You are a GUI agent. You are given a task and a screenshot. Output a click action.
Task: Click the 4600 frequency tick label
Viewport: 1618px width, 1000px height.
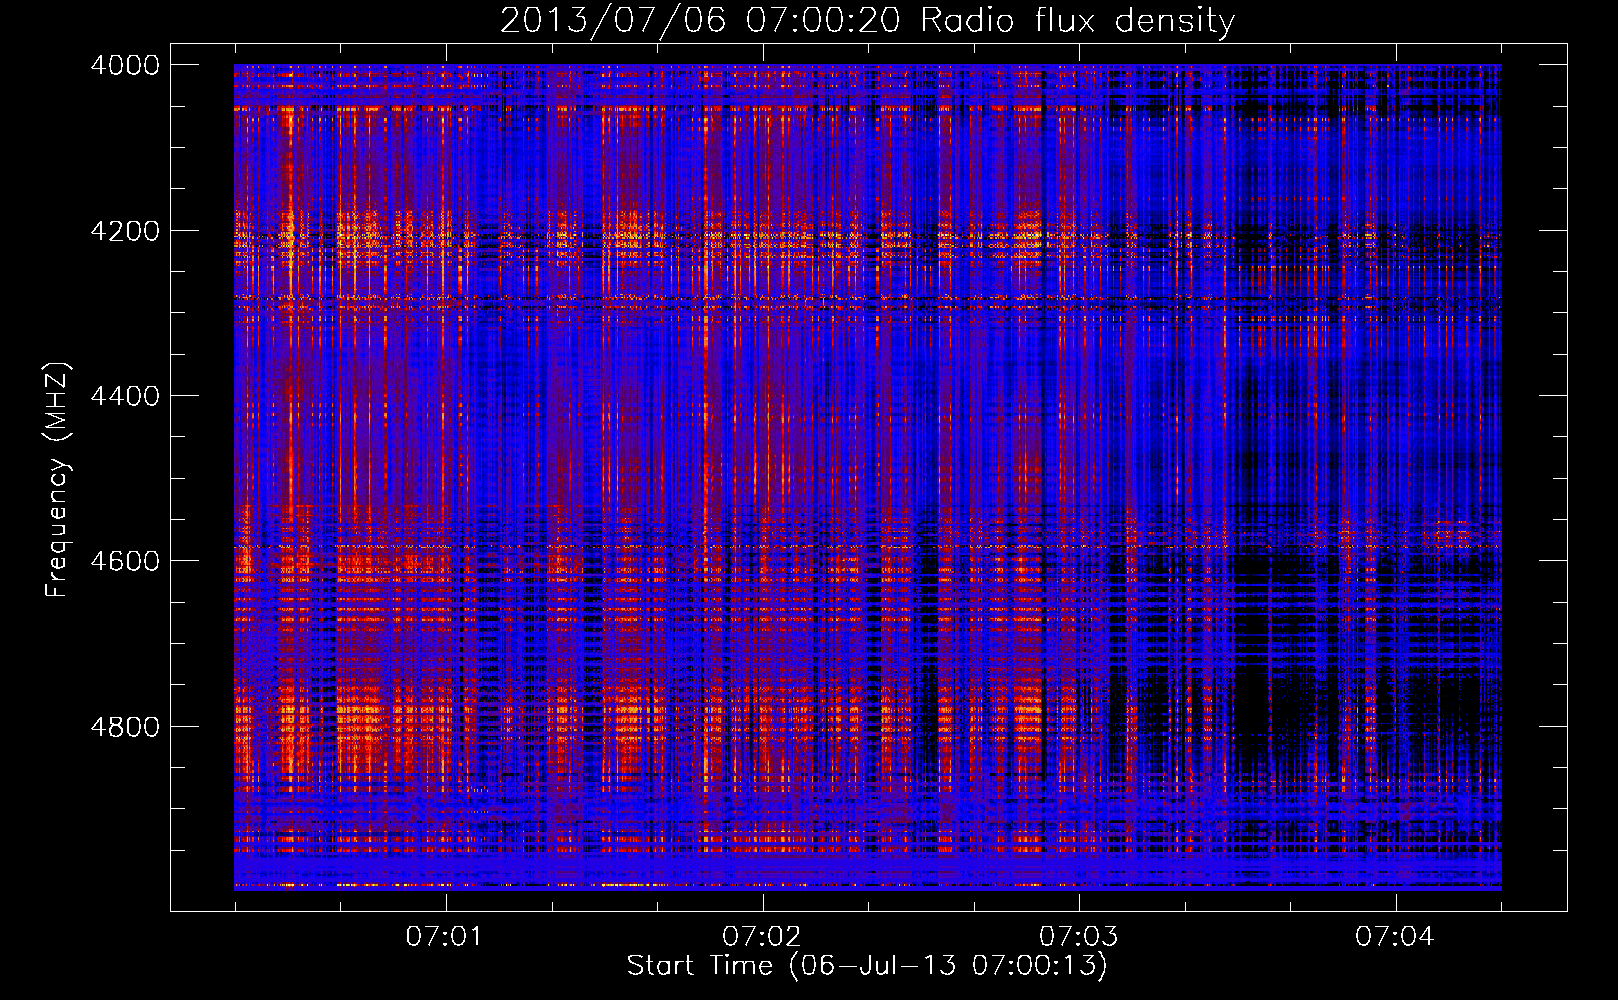125,561
